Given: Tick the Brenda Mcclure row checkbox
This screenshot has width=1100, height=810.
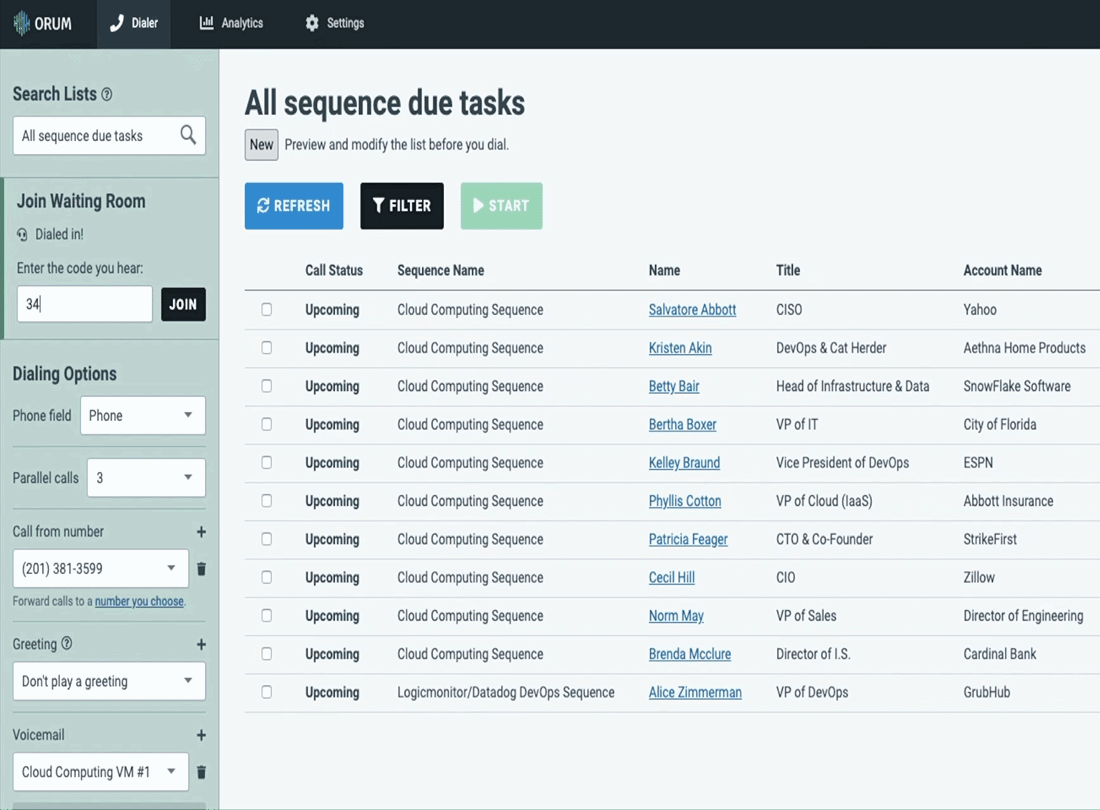Looking at the screenshot, I should [x=267, y=654].
